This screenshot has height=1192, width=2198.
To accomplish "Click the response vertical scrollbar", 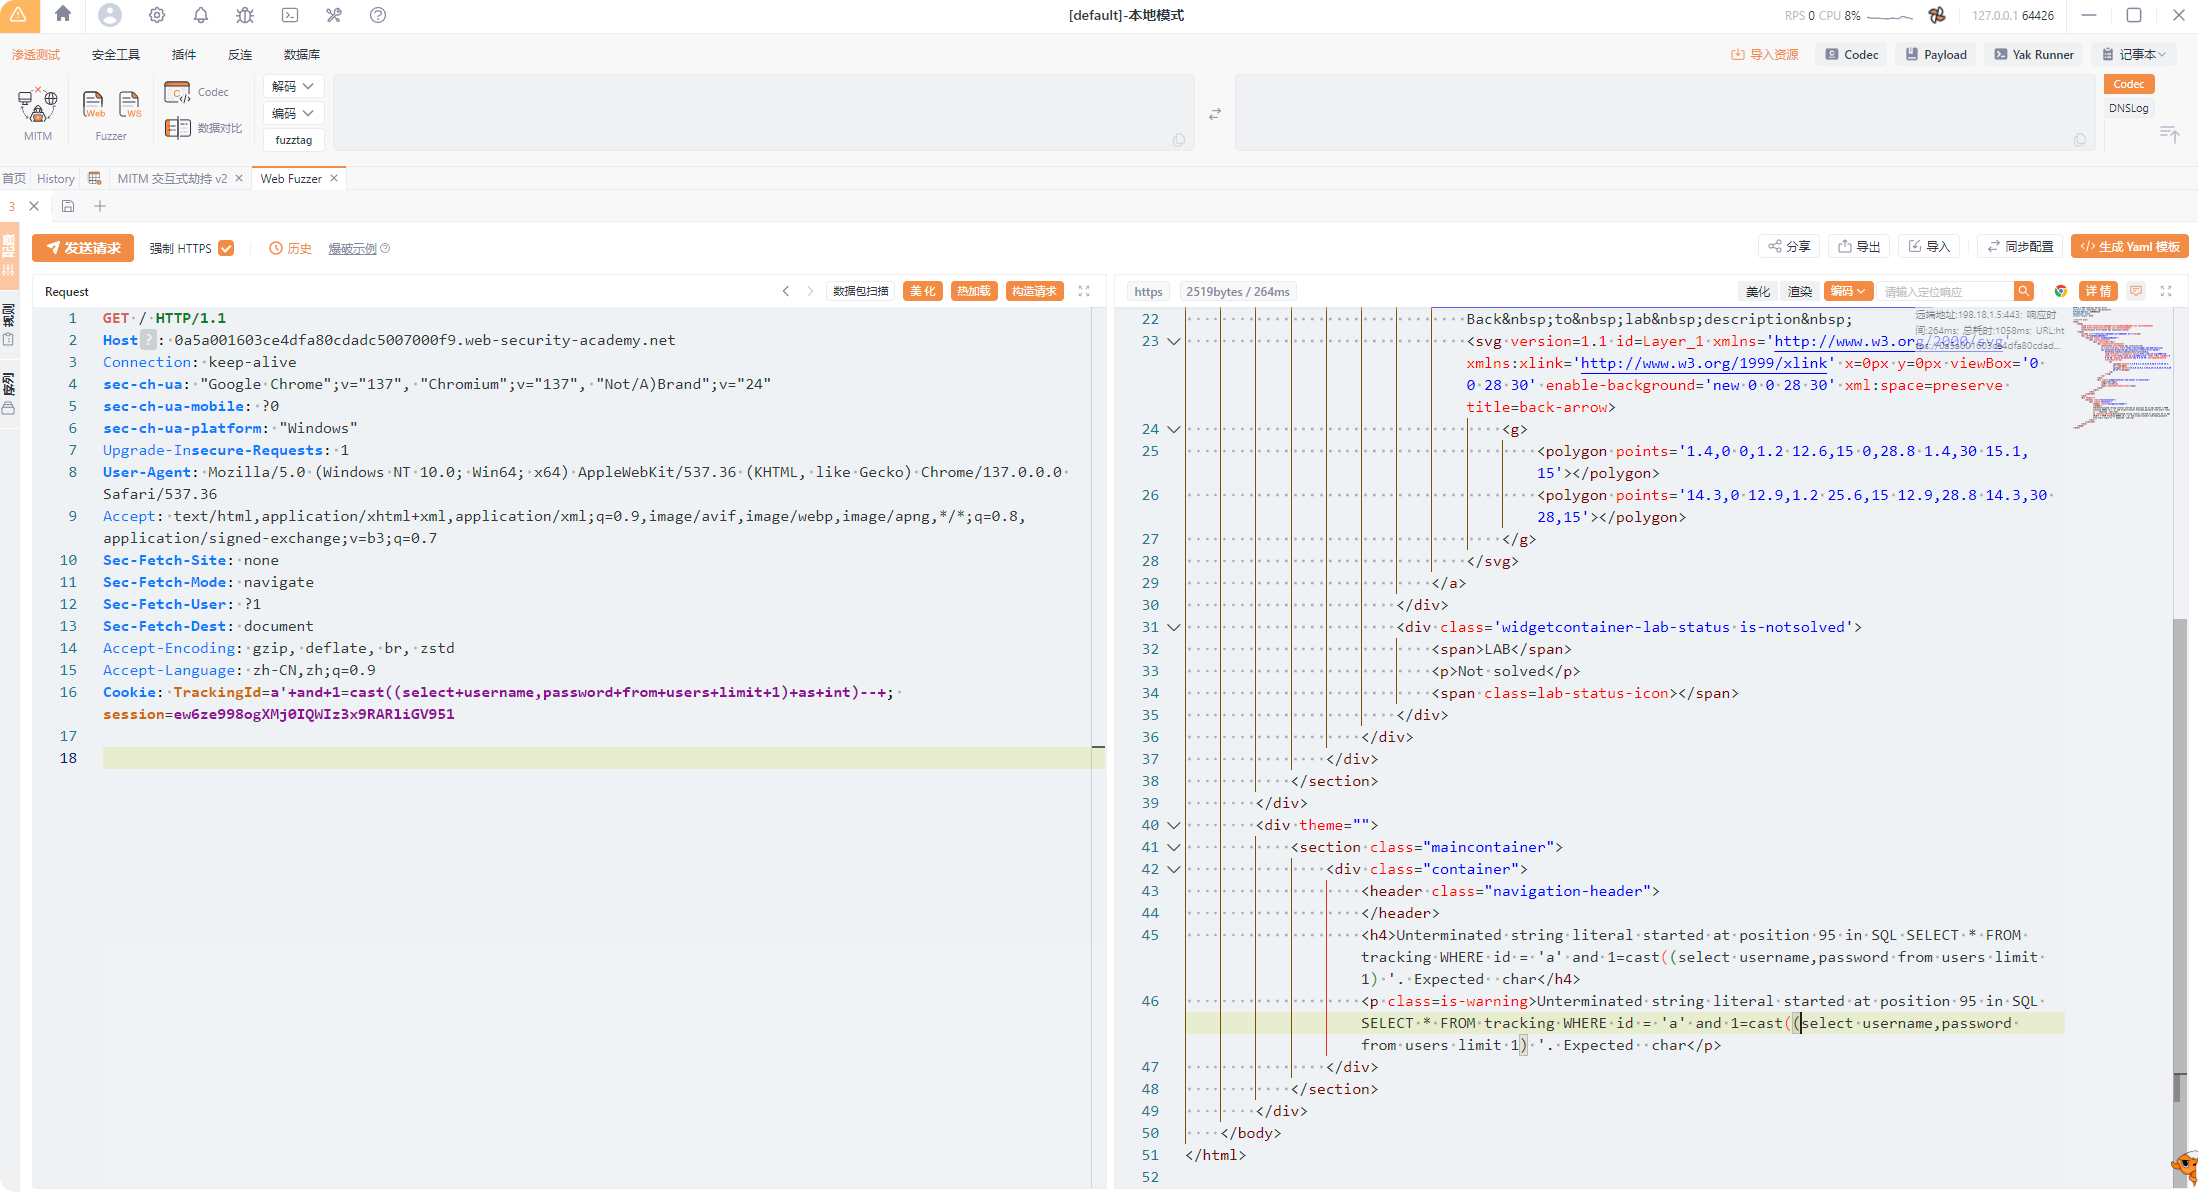I will [x=2179, y=850].
